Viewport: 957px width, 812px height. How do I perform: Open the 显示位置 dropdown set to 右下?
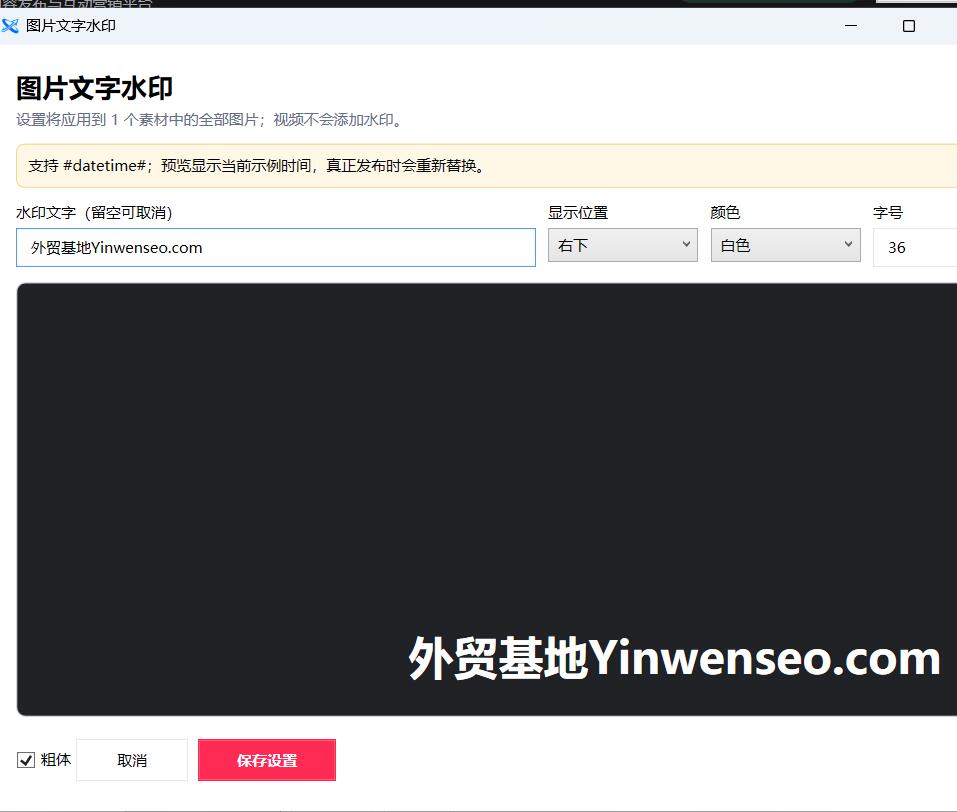623,245
